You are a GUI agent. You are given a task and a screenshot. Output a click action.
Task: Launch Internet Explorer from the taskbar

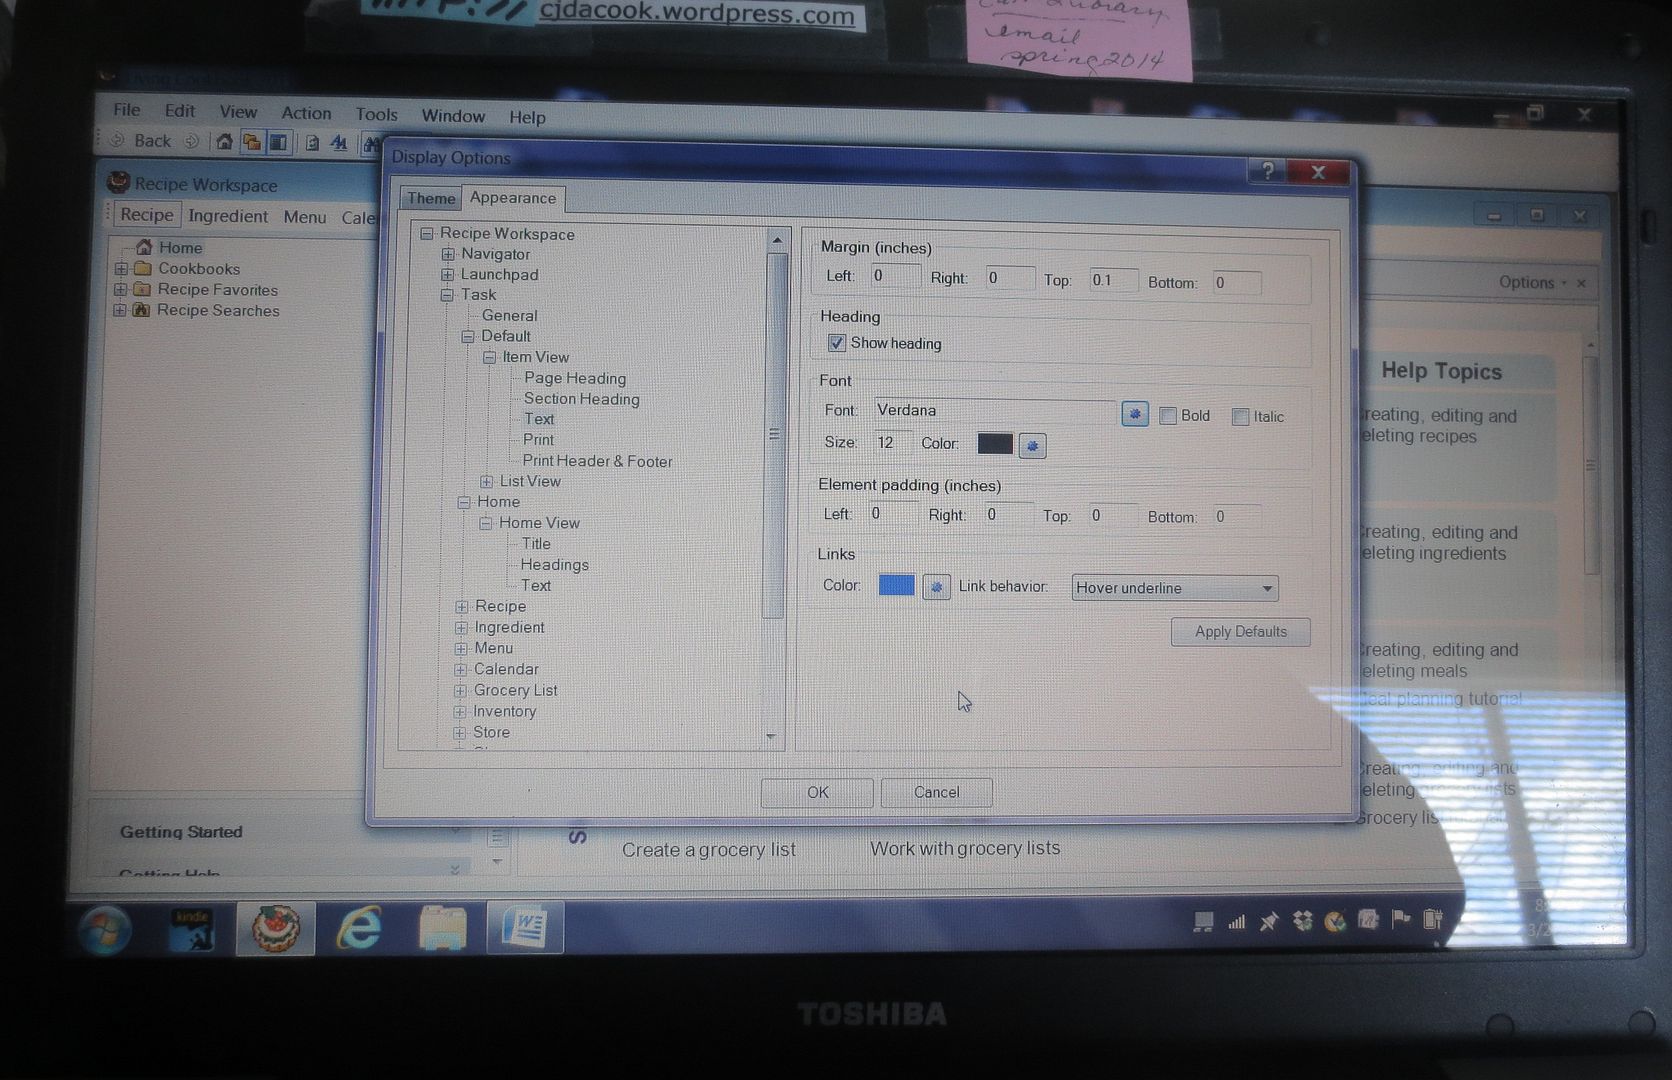pyautogui.click(x=359, y=929)
